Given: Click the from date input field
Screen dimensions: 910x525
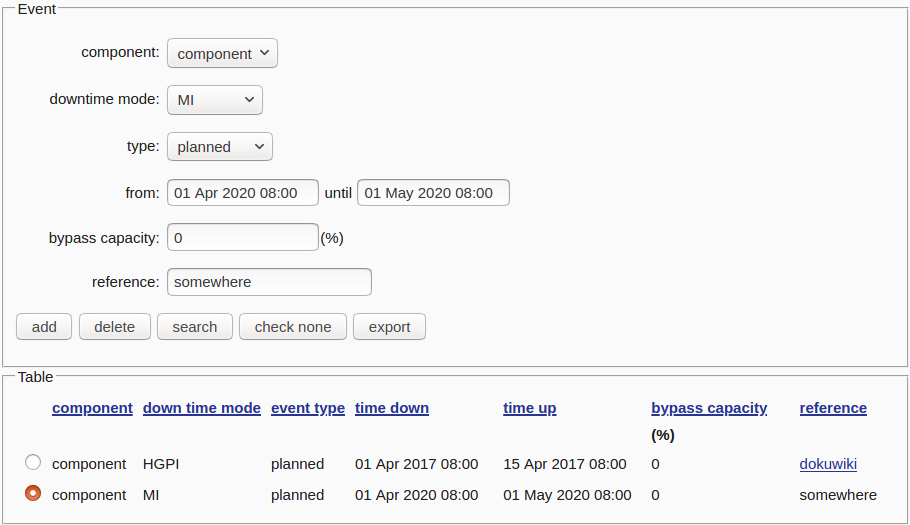Looking at the screenshot, I should (242, 193).
